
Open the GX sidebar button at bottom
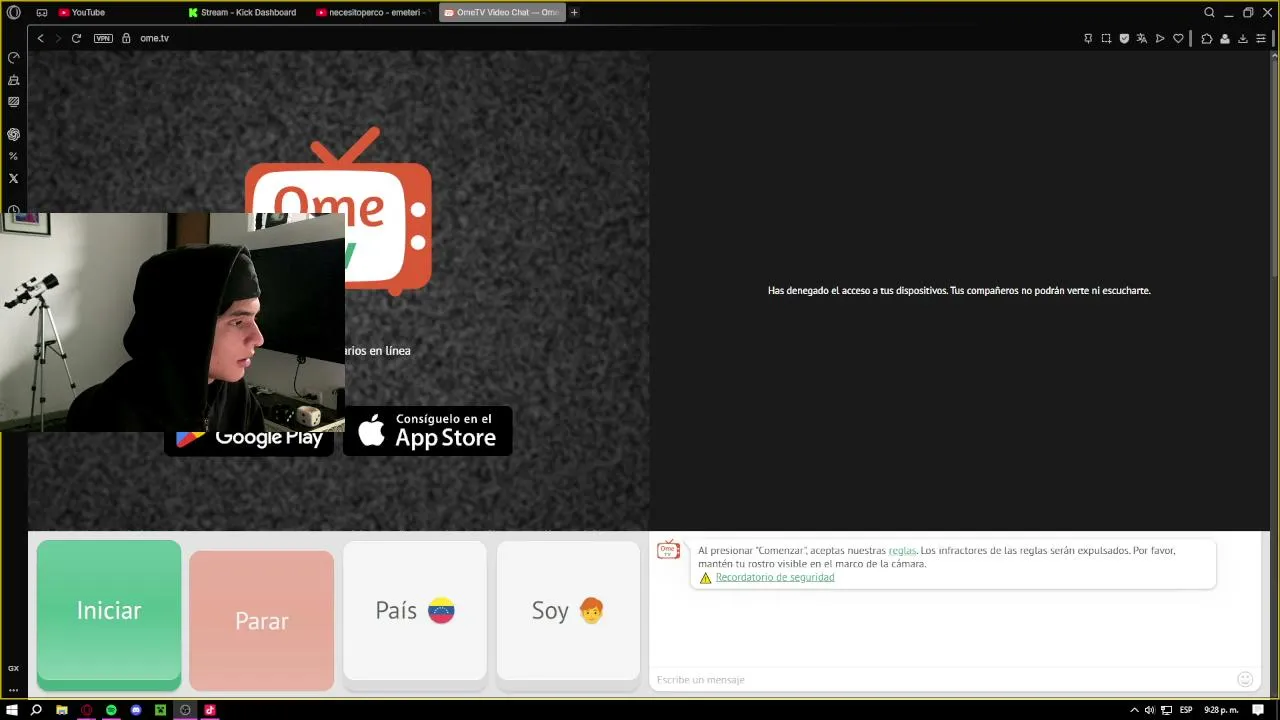pyautogui.click(x=13, y=668)
